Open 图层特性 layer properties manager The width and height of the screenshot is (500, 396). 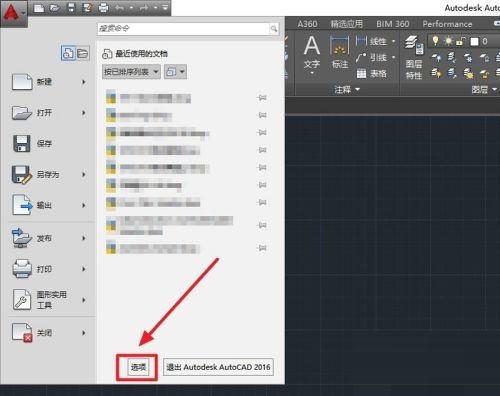pos(414,57)
